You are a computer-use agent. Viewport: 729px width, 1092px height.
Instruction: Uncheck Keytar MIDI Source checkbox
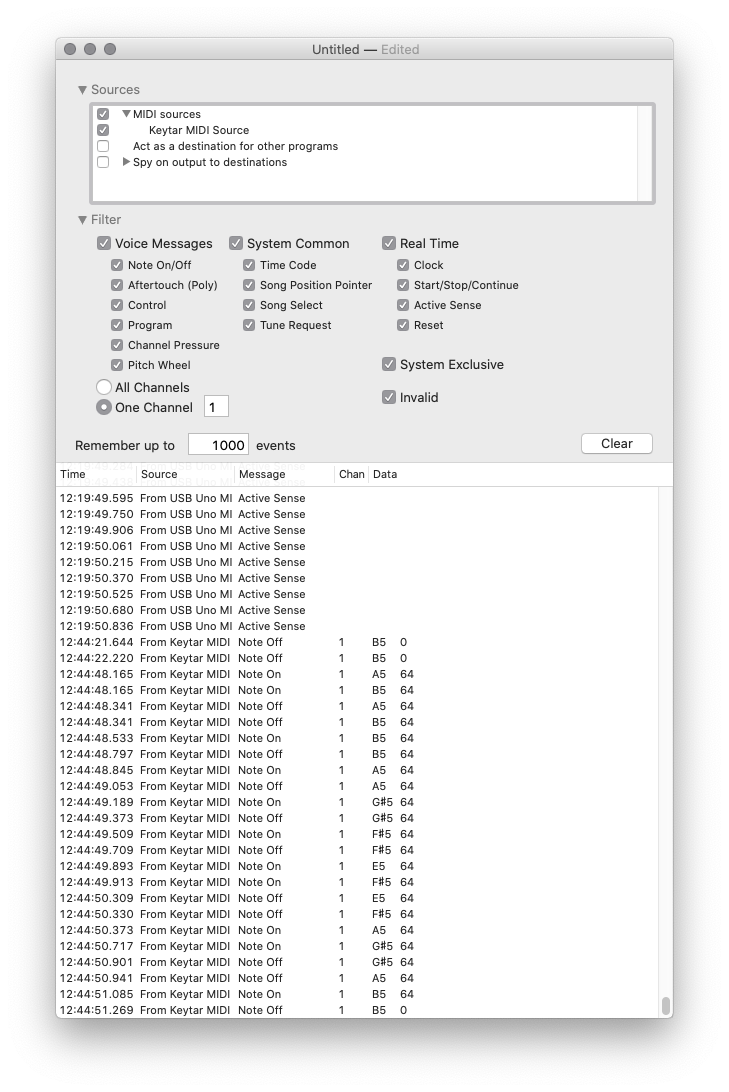[103, 130]
